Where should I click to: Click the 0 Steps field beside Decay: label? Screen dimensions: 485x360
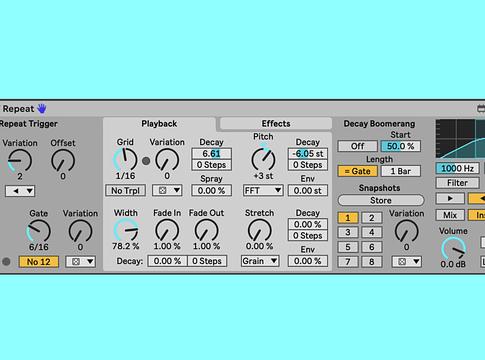[207, 261]
